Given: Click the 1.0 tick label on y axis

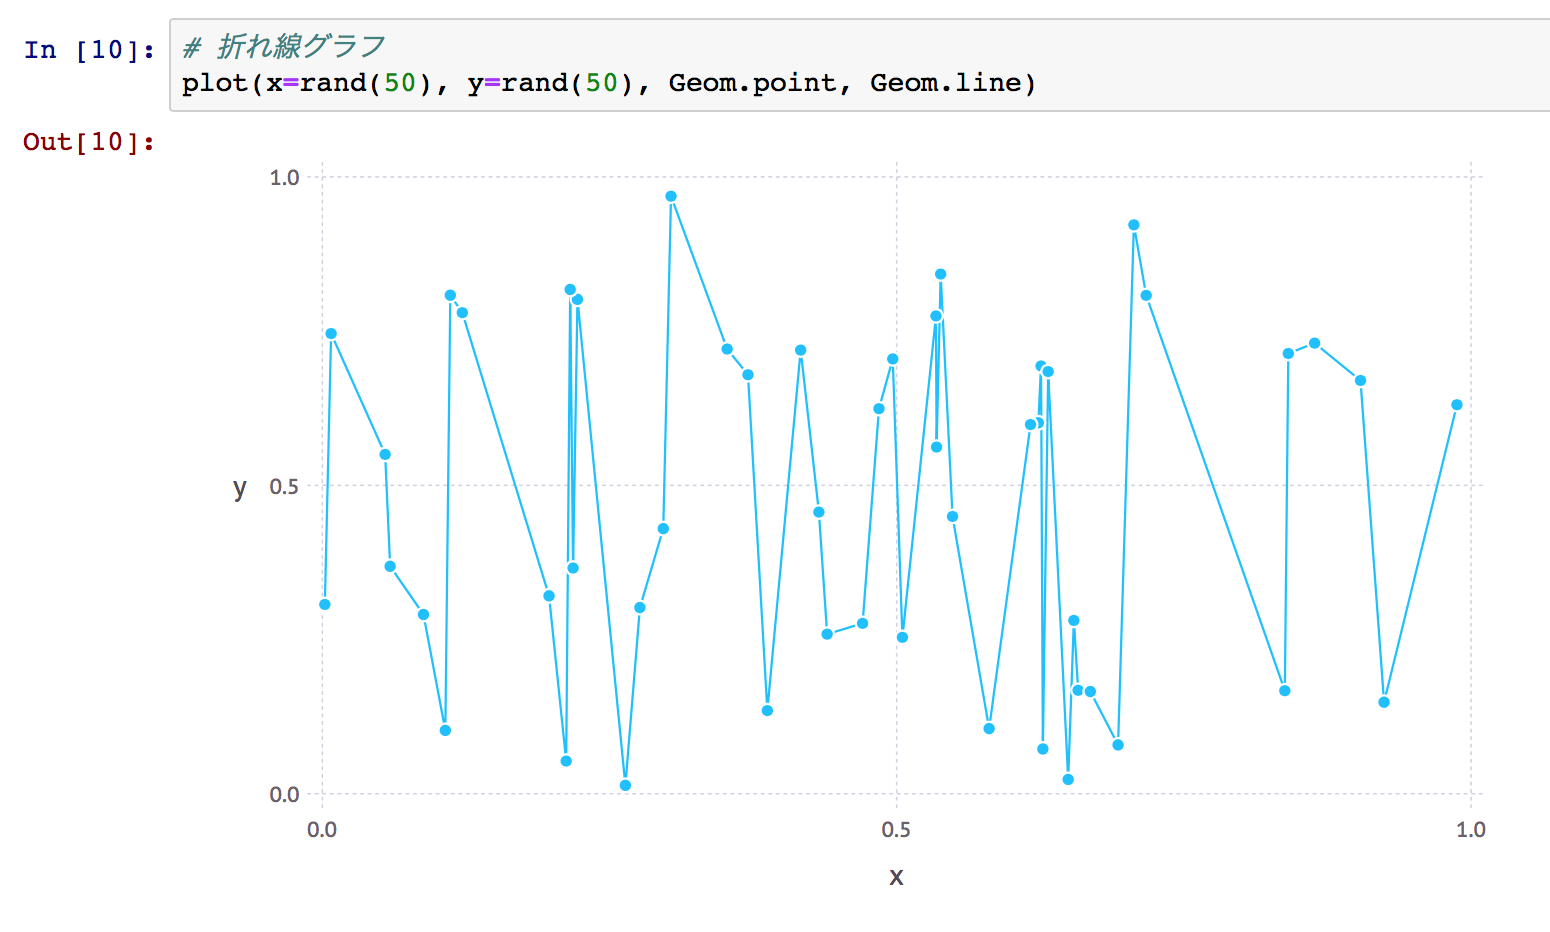Looking at the screenshot, I should pos(284,178).
